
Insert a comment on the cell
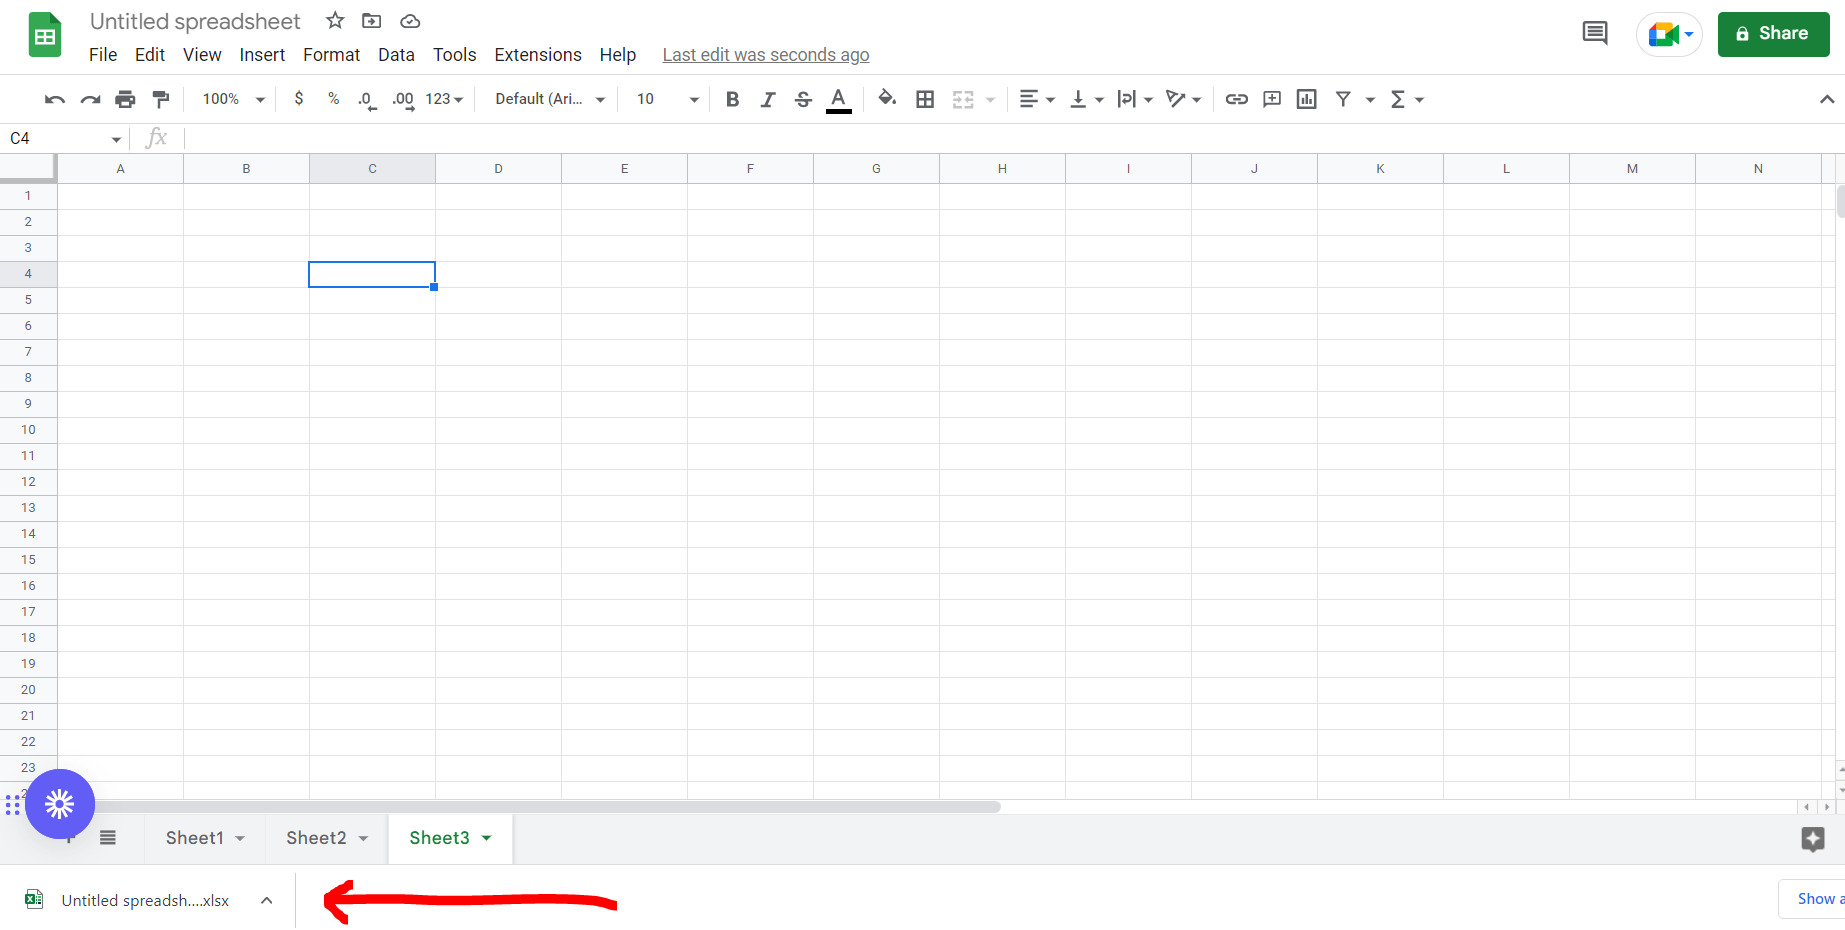tap(1271, 99)
